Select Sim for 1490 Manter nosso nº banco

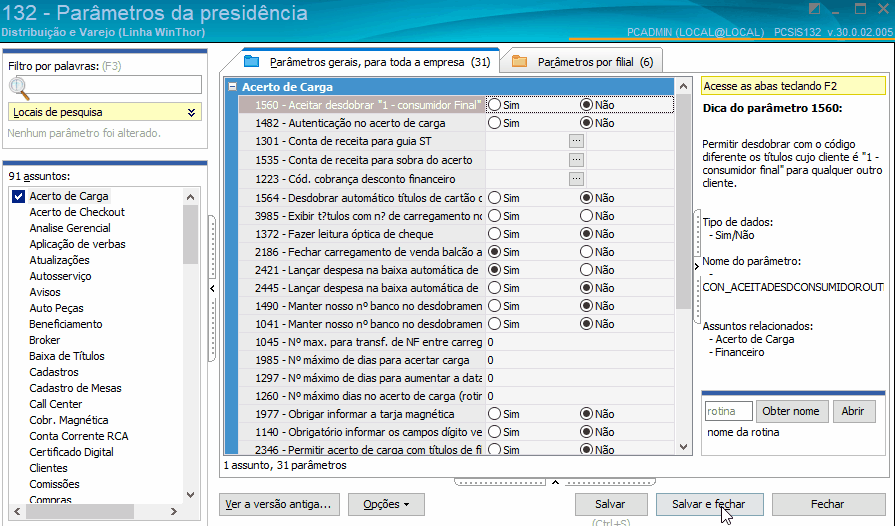494,306
